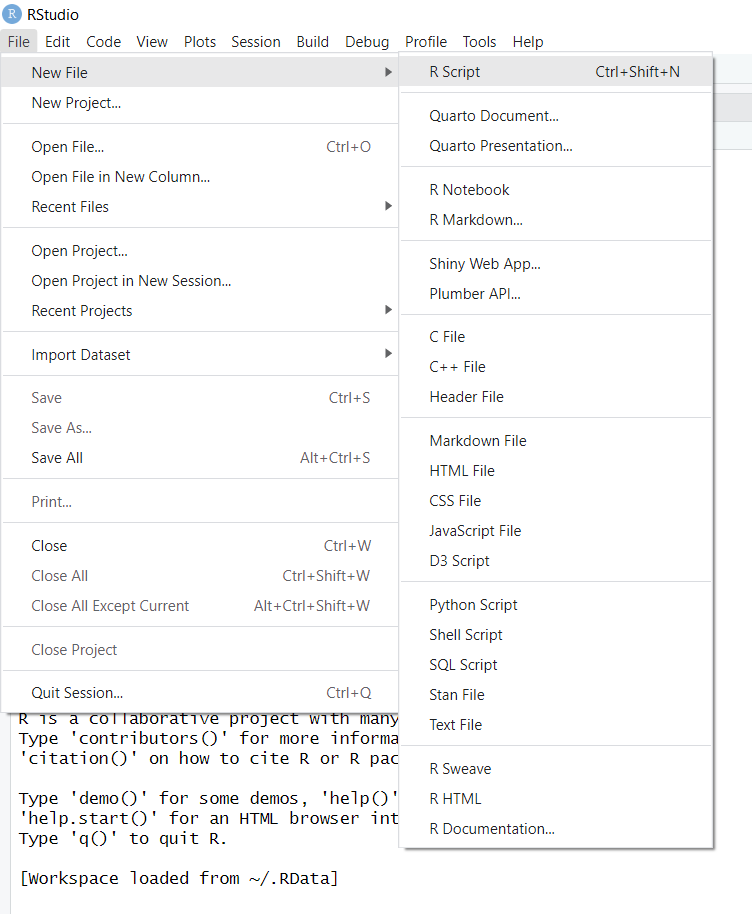Open the Code menu
This screenshot has width=752, height=914.
click(103, 42)
